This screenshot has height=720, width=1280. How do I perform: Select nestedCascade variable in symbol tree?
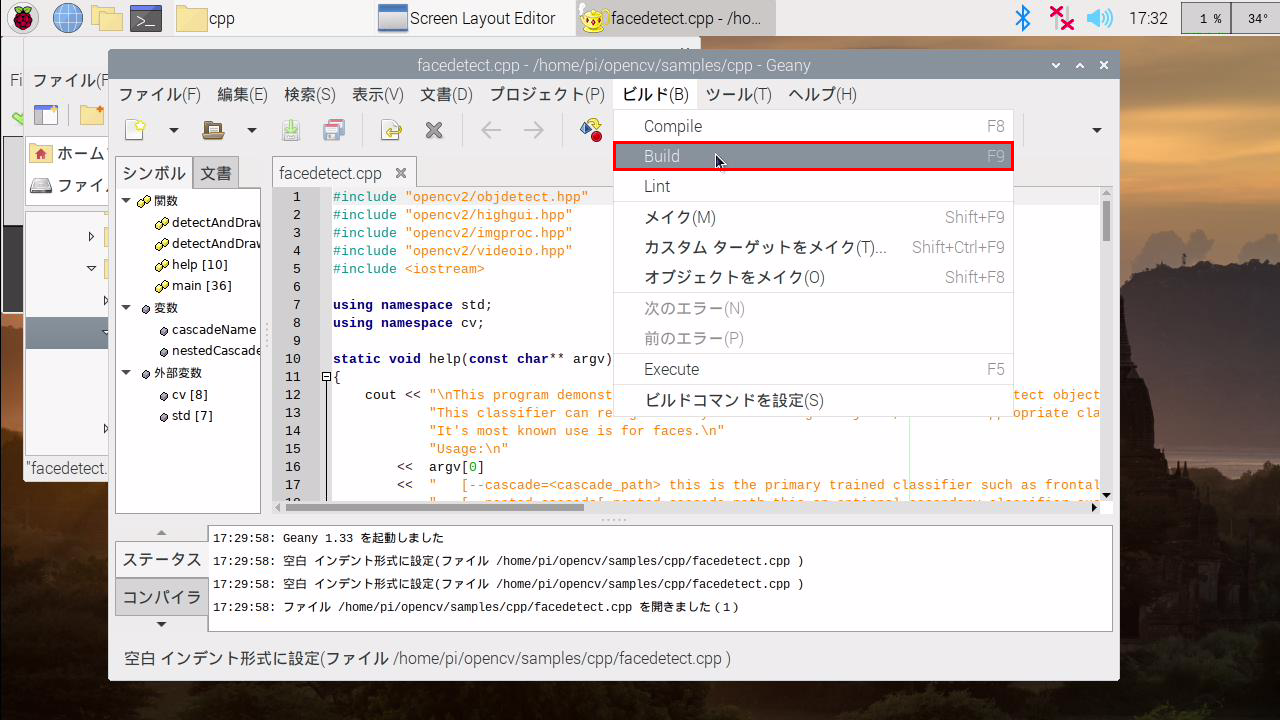[216, 351]
